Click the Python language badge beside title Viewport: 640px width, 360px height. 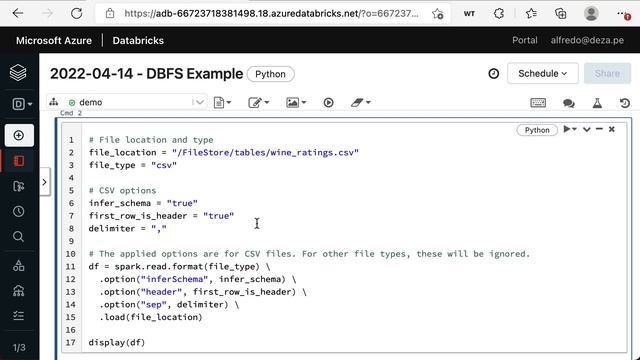pos(270,74)
